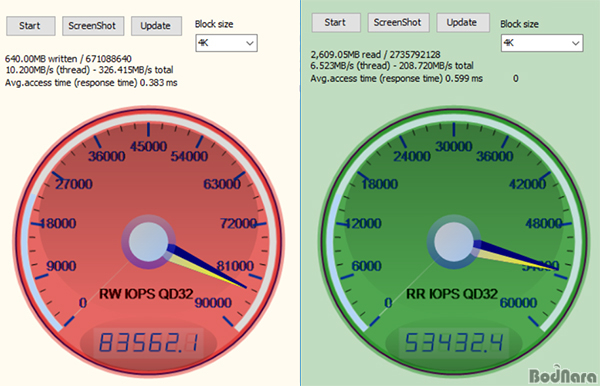600x386 pixels.
Task: Click RW IOPS QD32 label on gauge
Action: click(146, 294)
